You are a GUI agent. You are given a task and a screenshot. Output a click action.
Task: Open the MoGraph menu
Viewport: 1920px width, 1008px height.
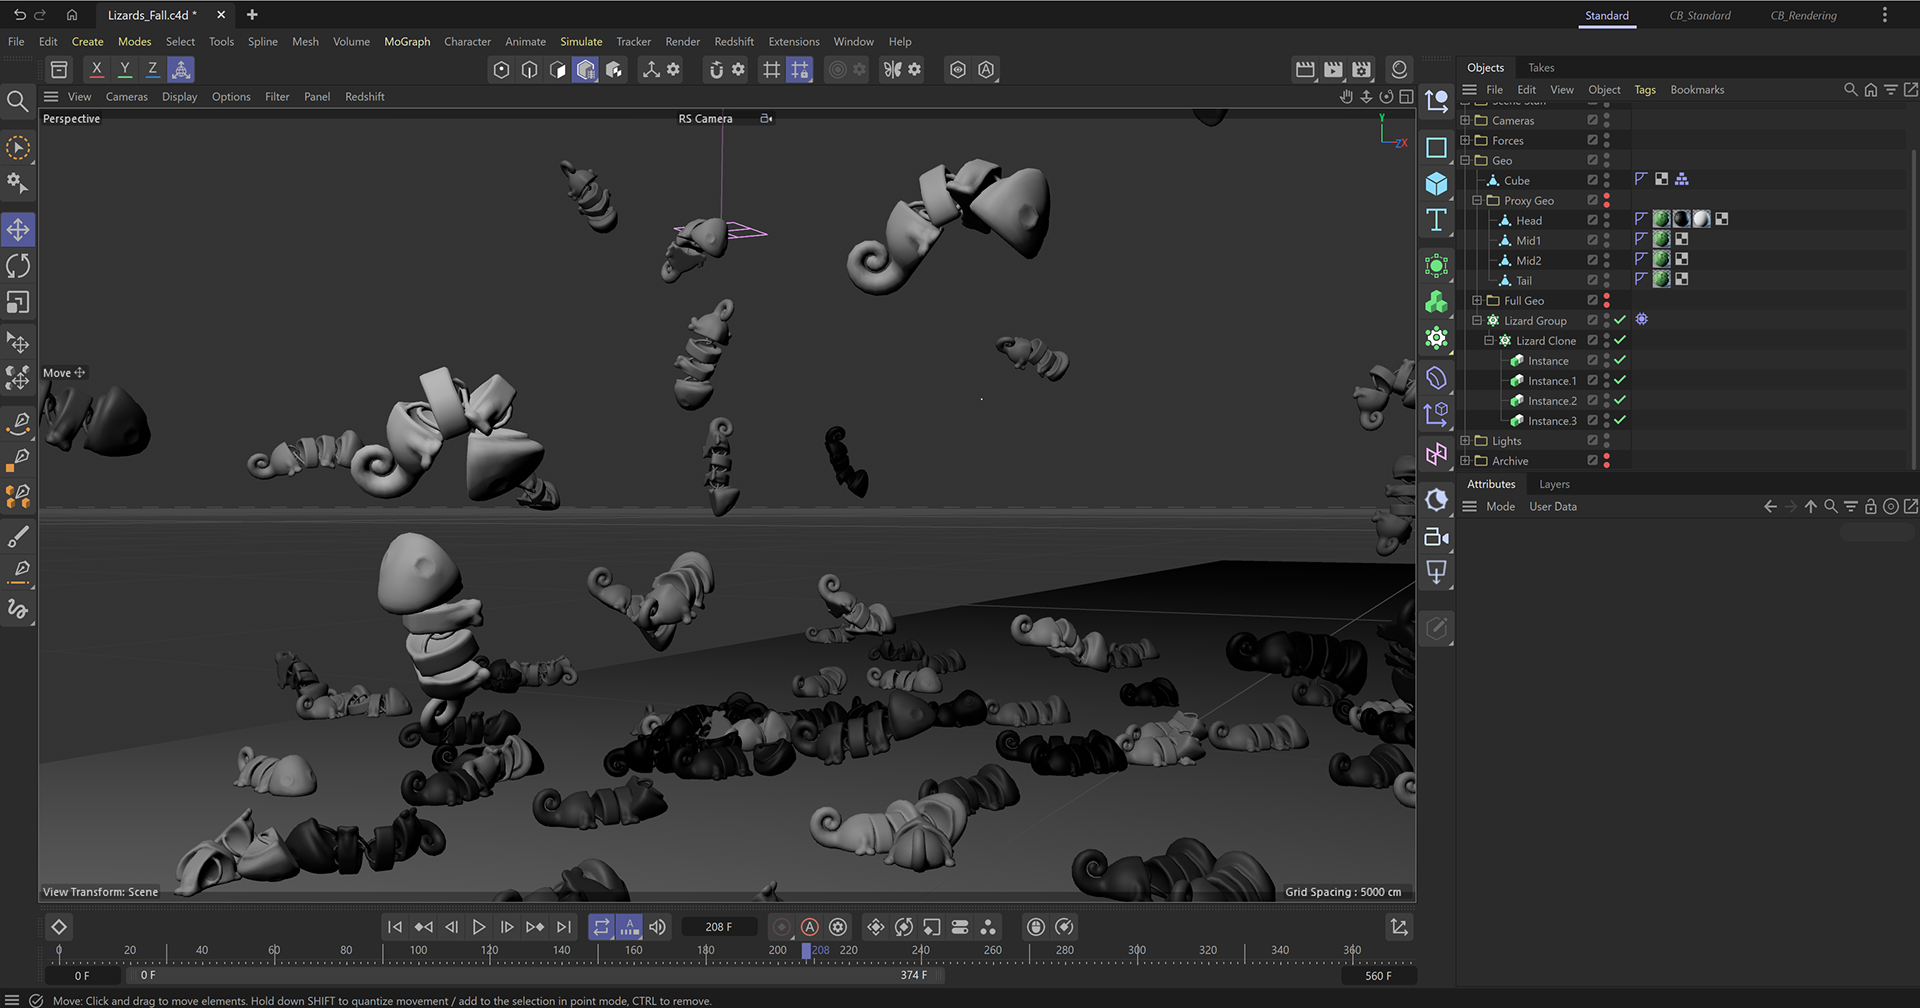[x=407, y=42]
